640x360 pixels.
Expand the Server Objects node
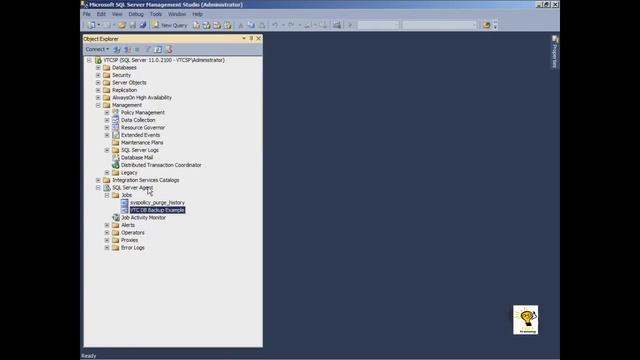[x=98, y=82]
